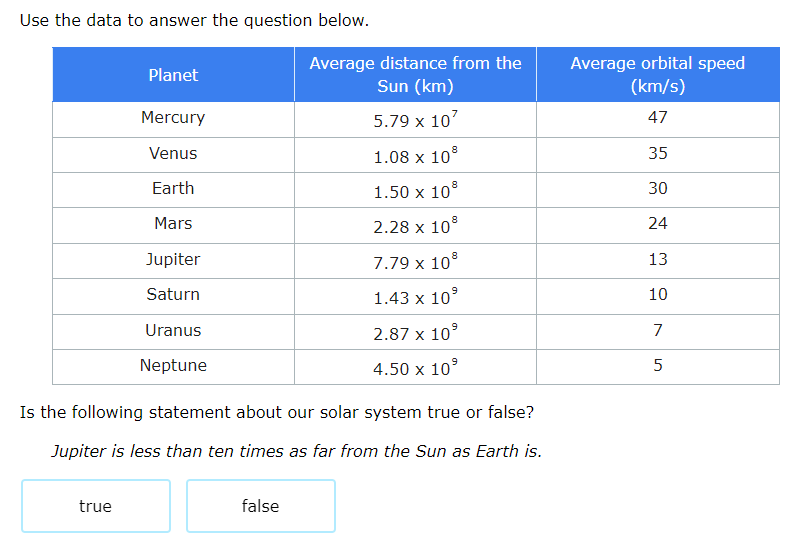The height and width of the screenshot is (555, 801).
Task: Click the Venus row label
Action: tap(173, 154)
